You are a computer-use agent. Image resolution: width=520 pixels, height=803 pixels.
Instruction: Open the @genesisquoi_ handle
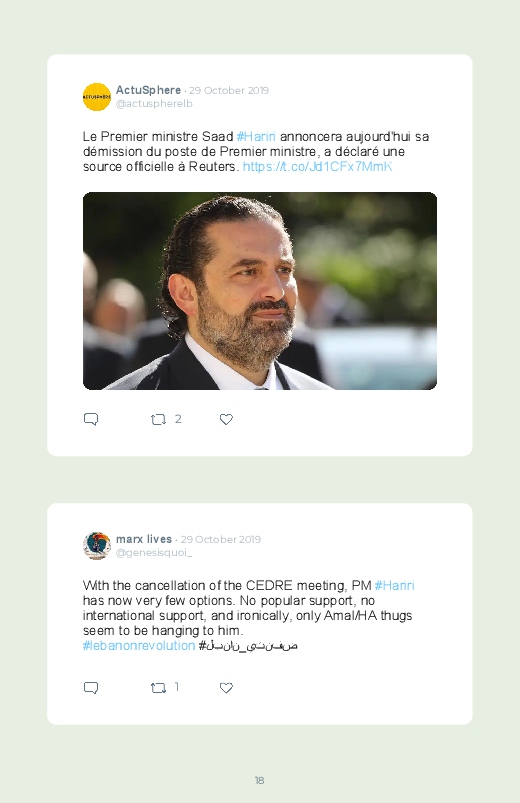[x=154, y=553]
